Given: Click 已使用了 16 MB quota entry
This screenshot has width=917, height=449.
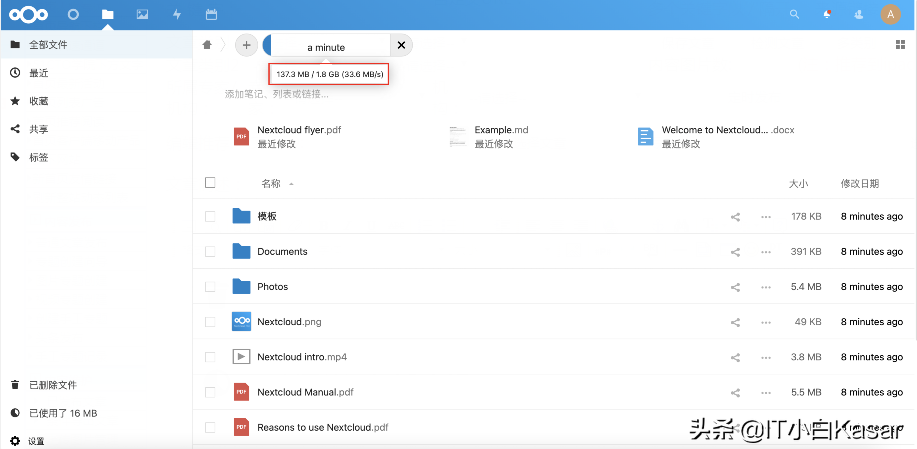Looking at the screenshot, I should tap(96, 413).
